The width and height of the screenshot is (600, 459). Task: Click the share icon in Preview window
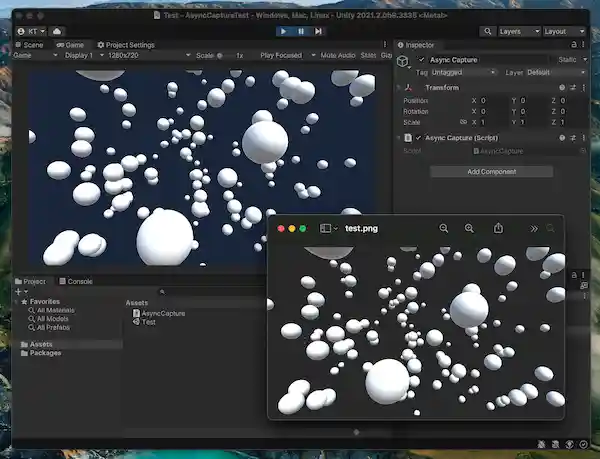[x=498, y=228]
